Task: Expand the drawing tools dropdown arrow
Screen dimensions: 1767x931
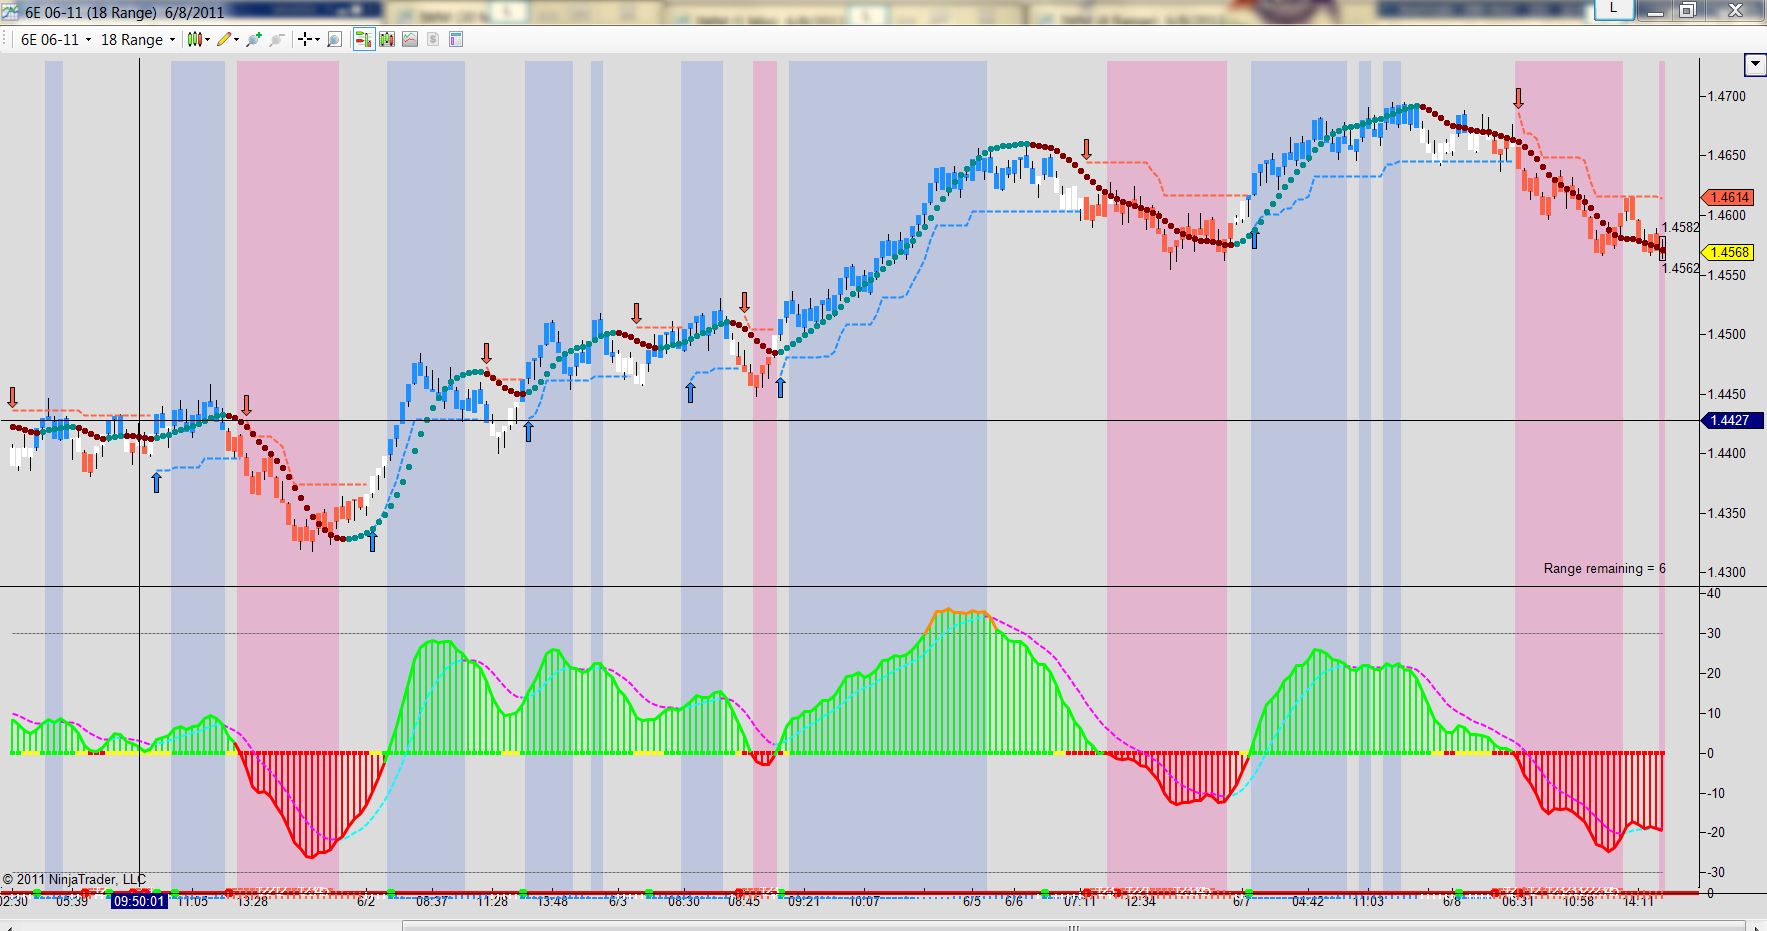Action: [237, 40]
